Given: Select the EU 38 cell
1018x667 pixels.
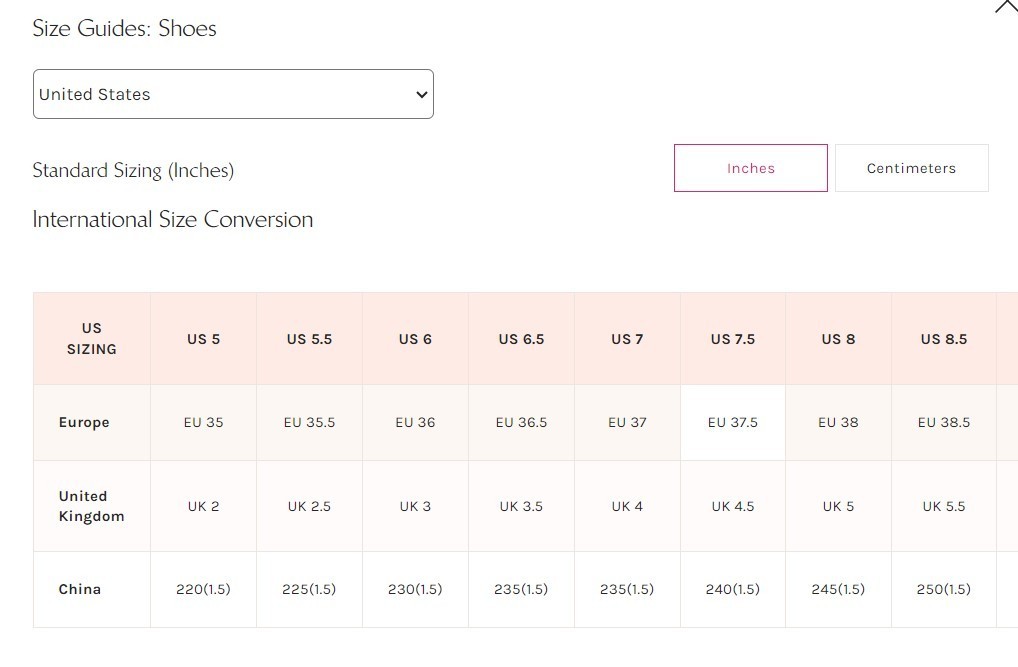Looking at the screenshot, I should click(x=838, y=422).
